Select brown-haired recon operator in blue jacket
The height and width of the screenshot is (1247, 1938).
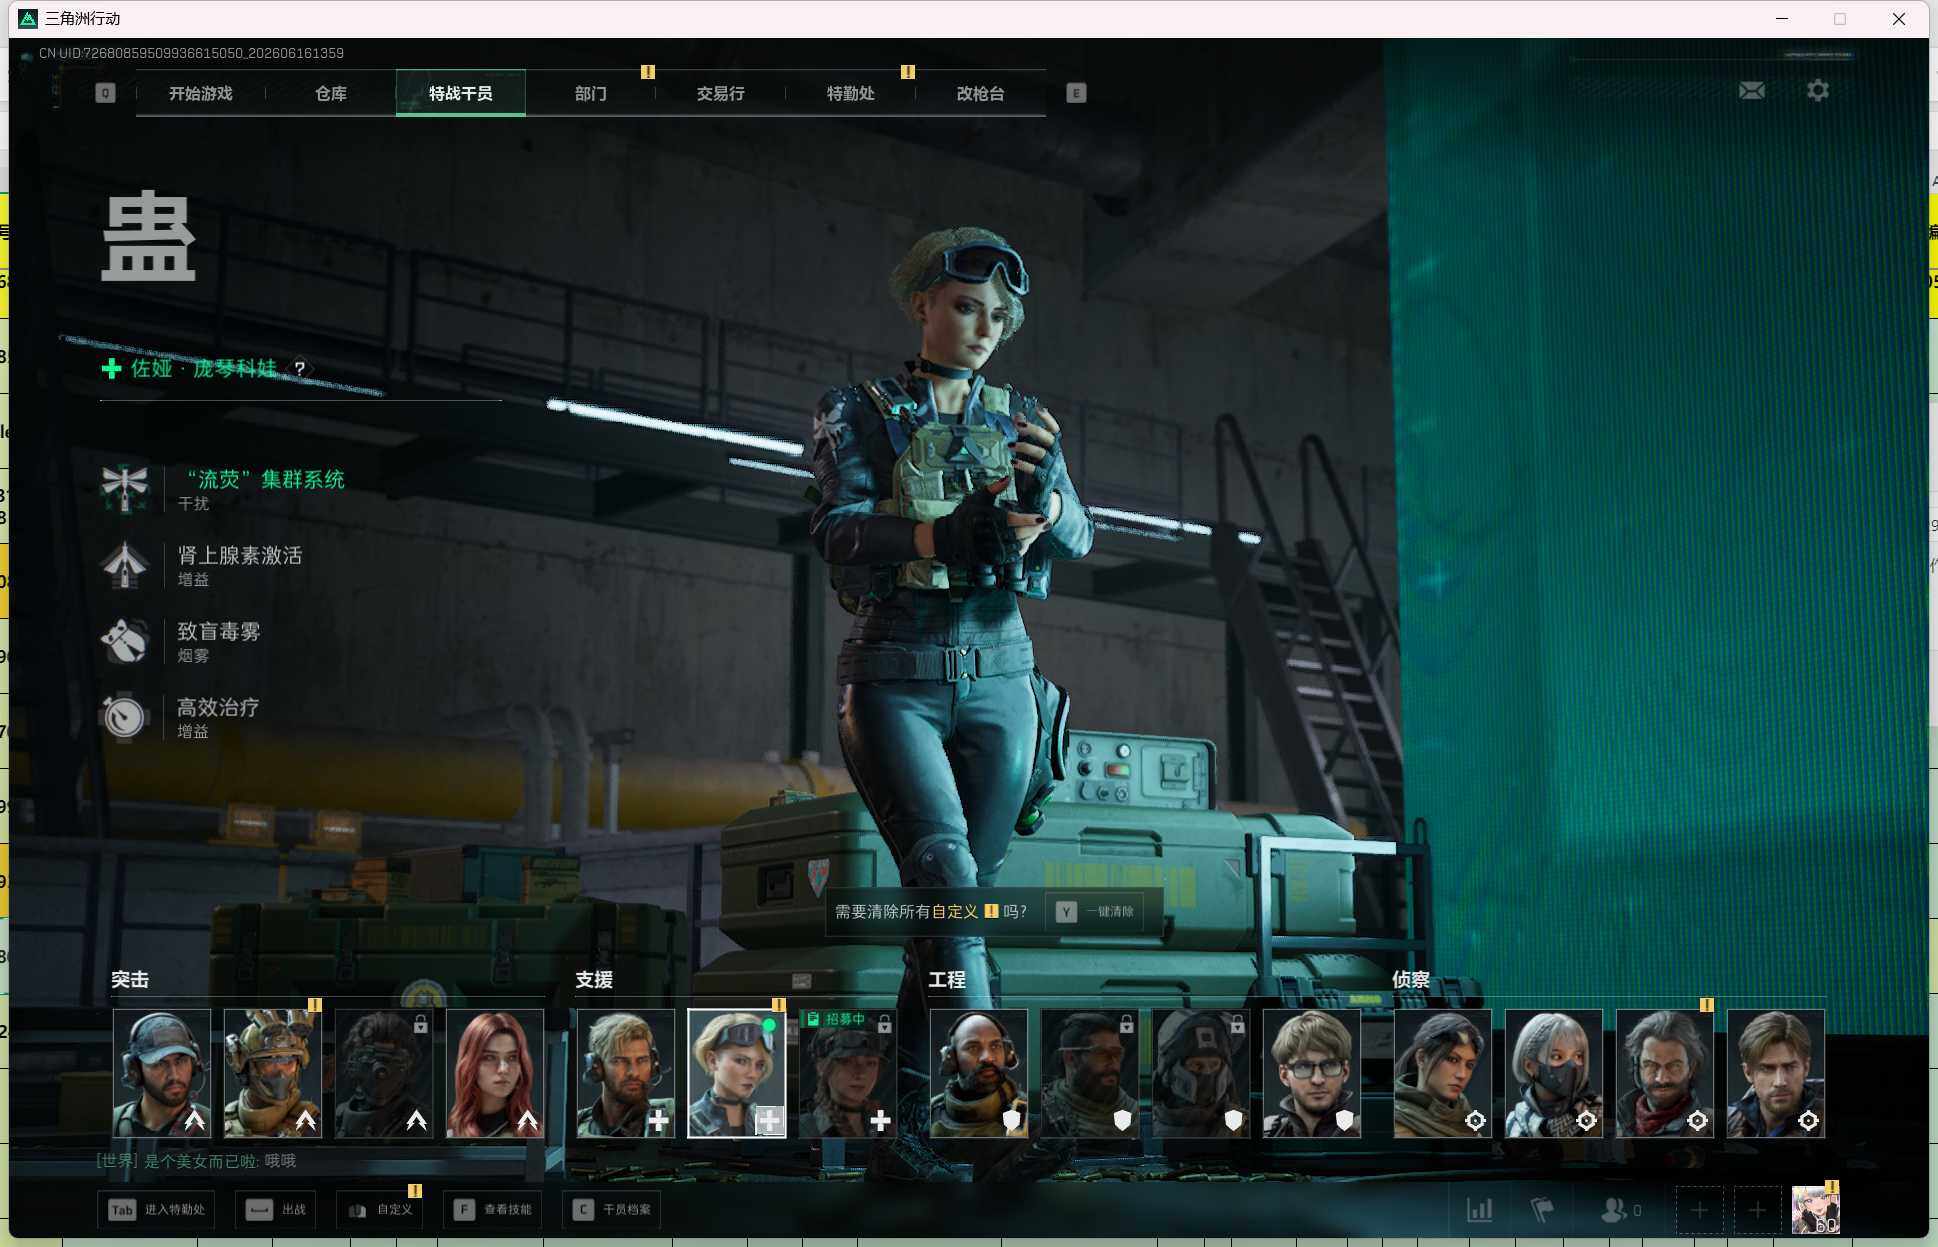click(1776, 1073)
